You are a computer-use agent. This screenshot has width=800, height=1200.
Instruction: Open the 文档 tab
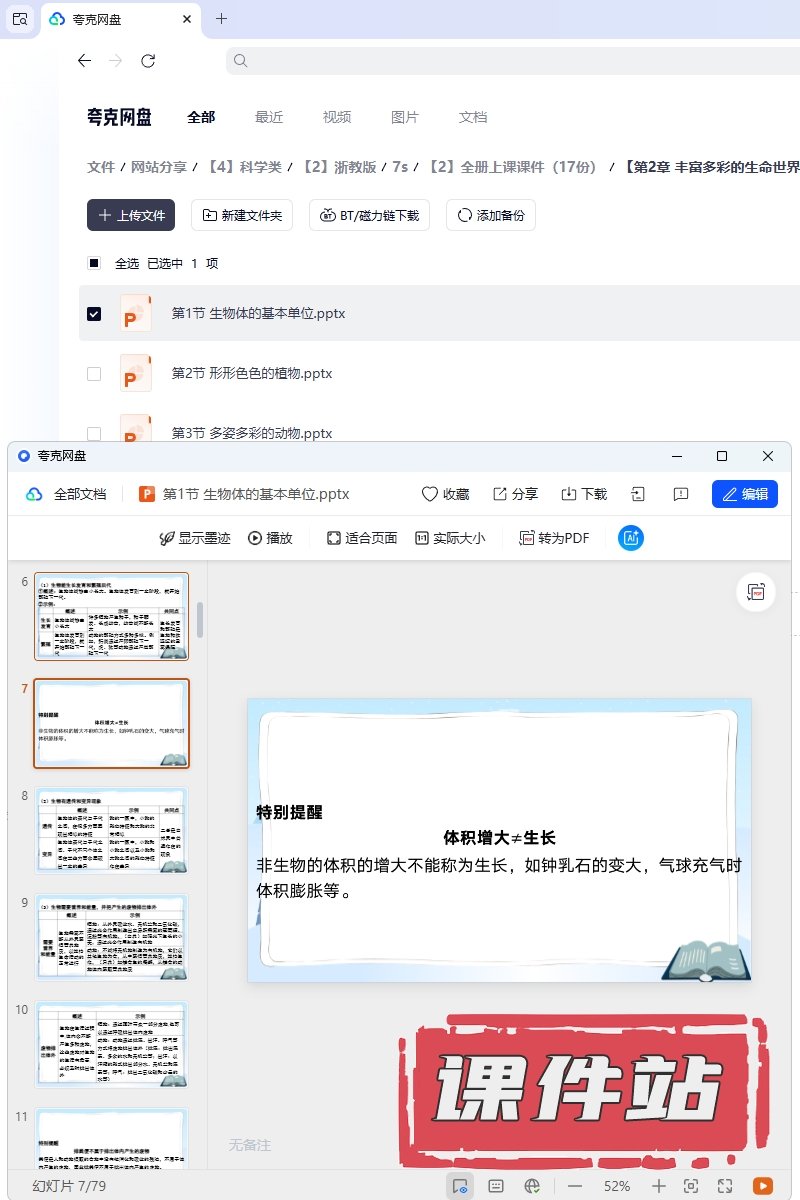point(473,117)
